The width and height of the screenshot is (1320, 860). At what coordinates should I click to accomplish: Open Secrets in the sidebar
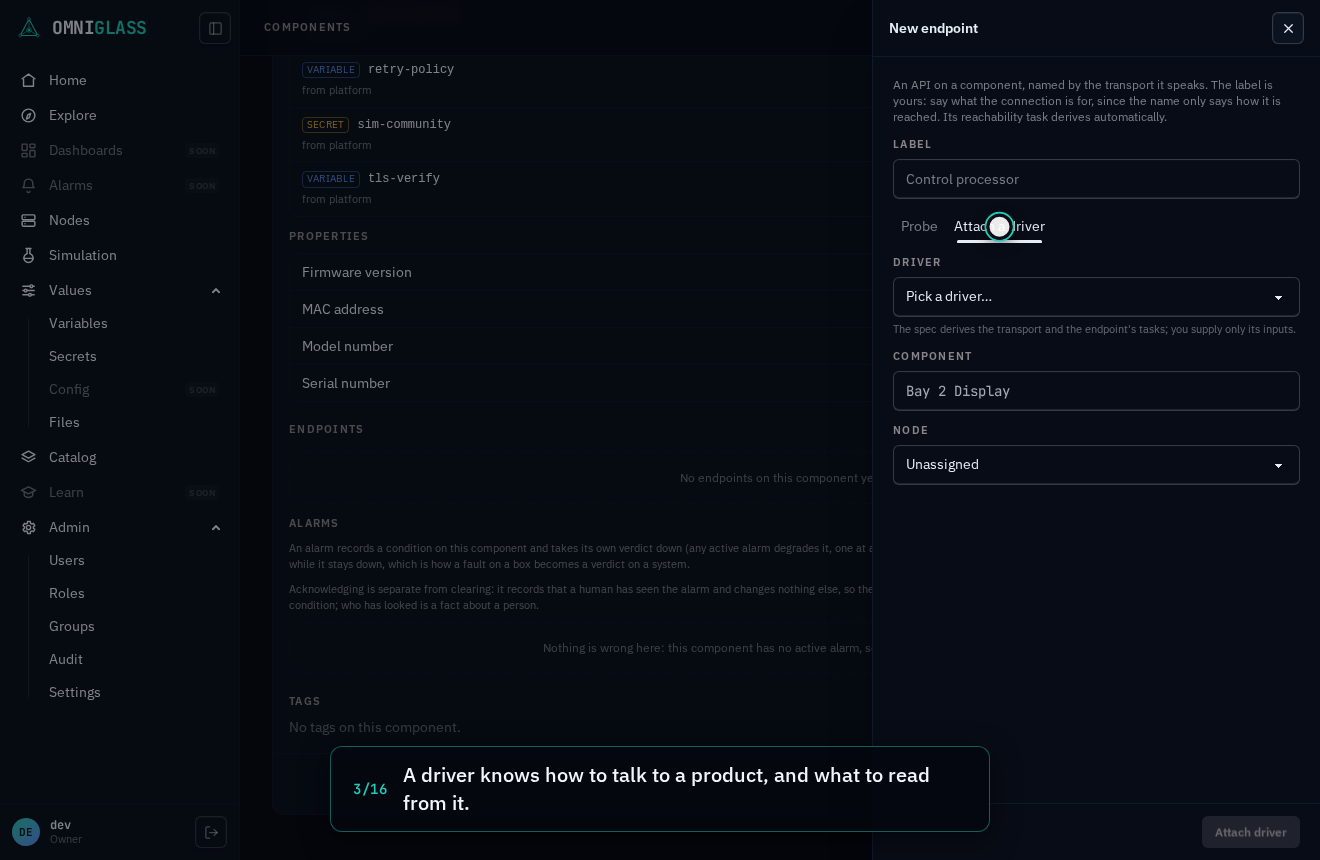73,356
